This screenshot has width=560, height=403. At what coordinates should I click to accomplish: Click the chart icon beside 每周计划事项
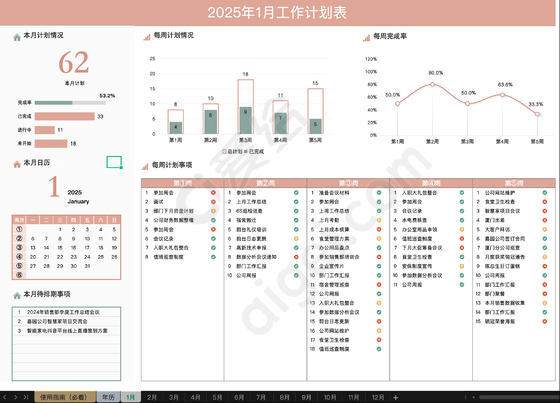click(145, 166)
